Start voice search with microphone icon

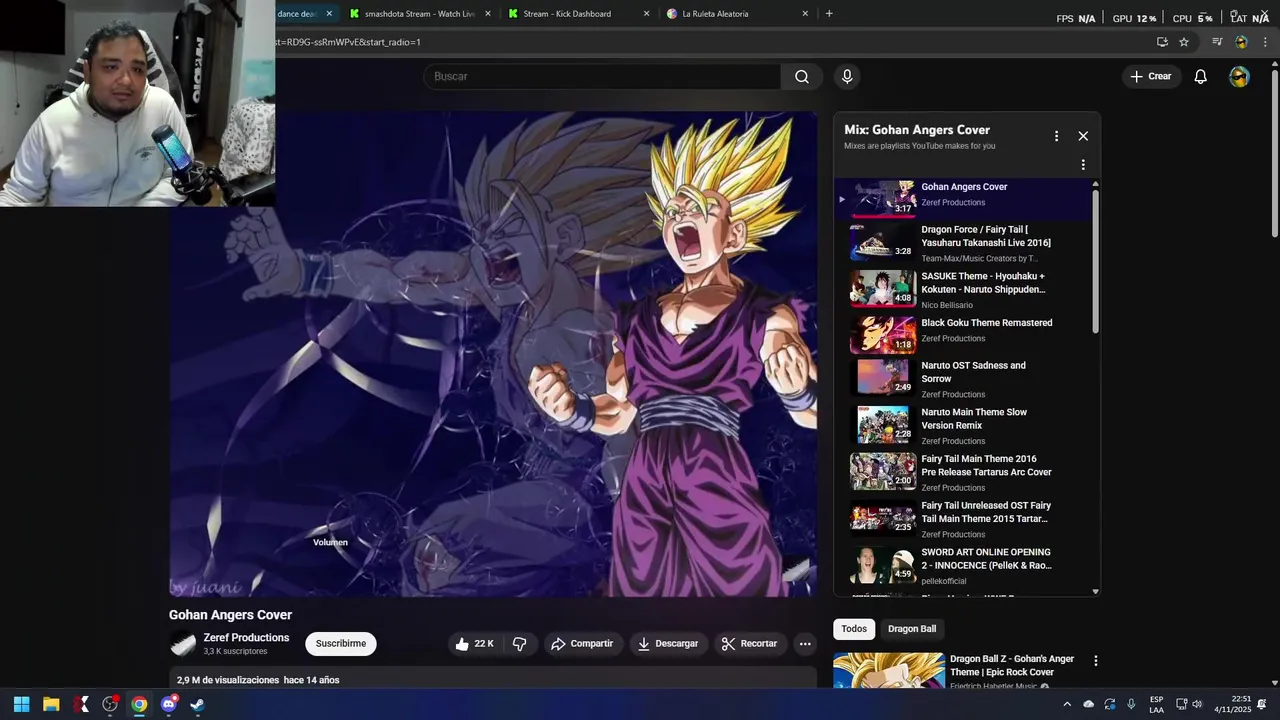point(847,77)
